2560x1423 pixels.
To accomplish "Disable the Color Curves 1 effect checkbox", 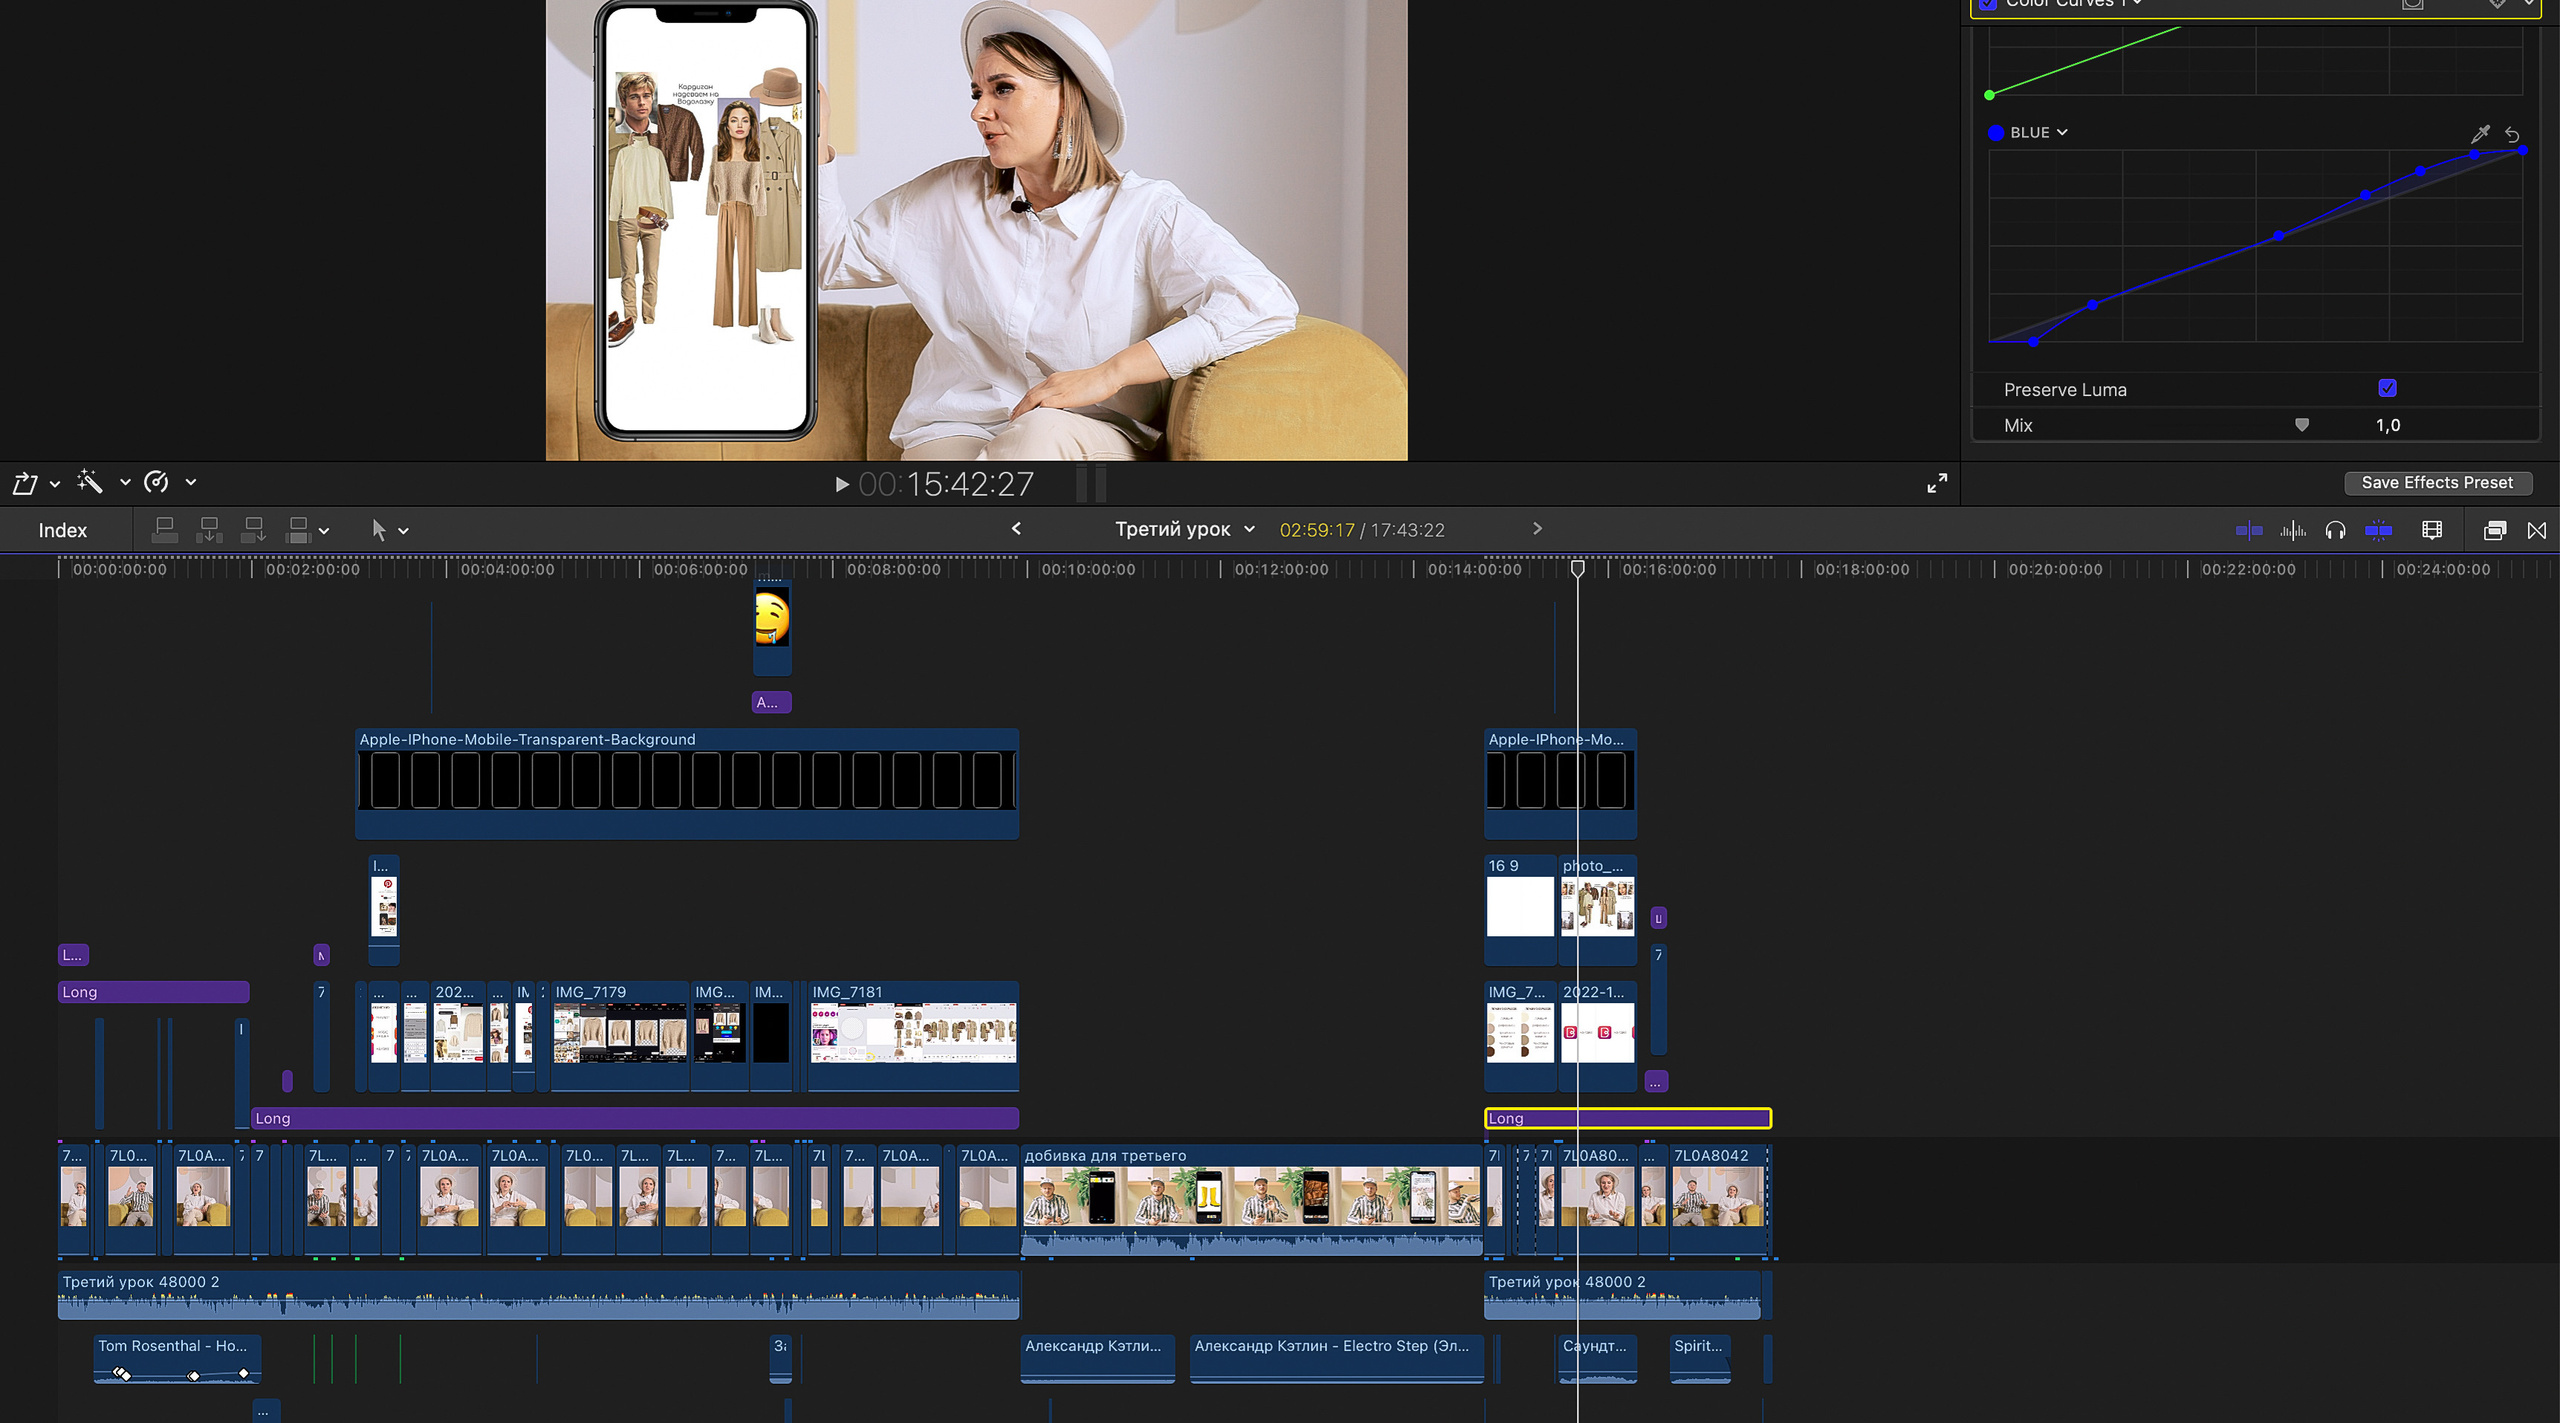I will tap(1988, 4).
